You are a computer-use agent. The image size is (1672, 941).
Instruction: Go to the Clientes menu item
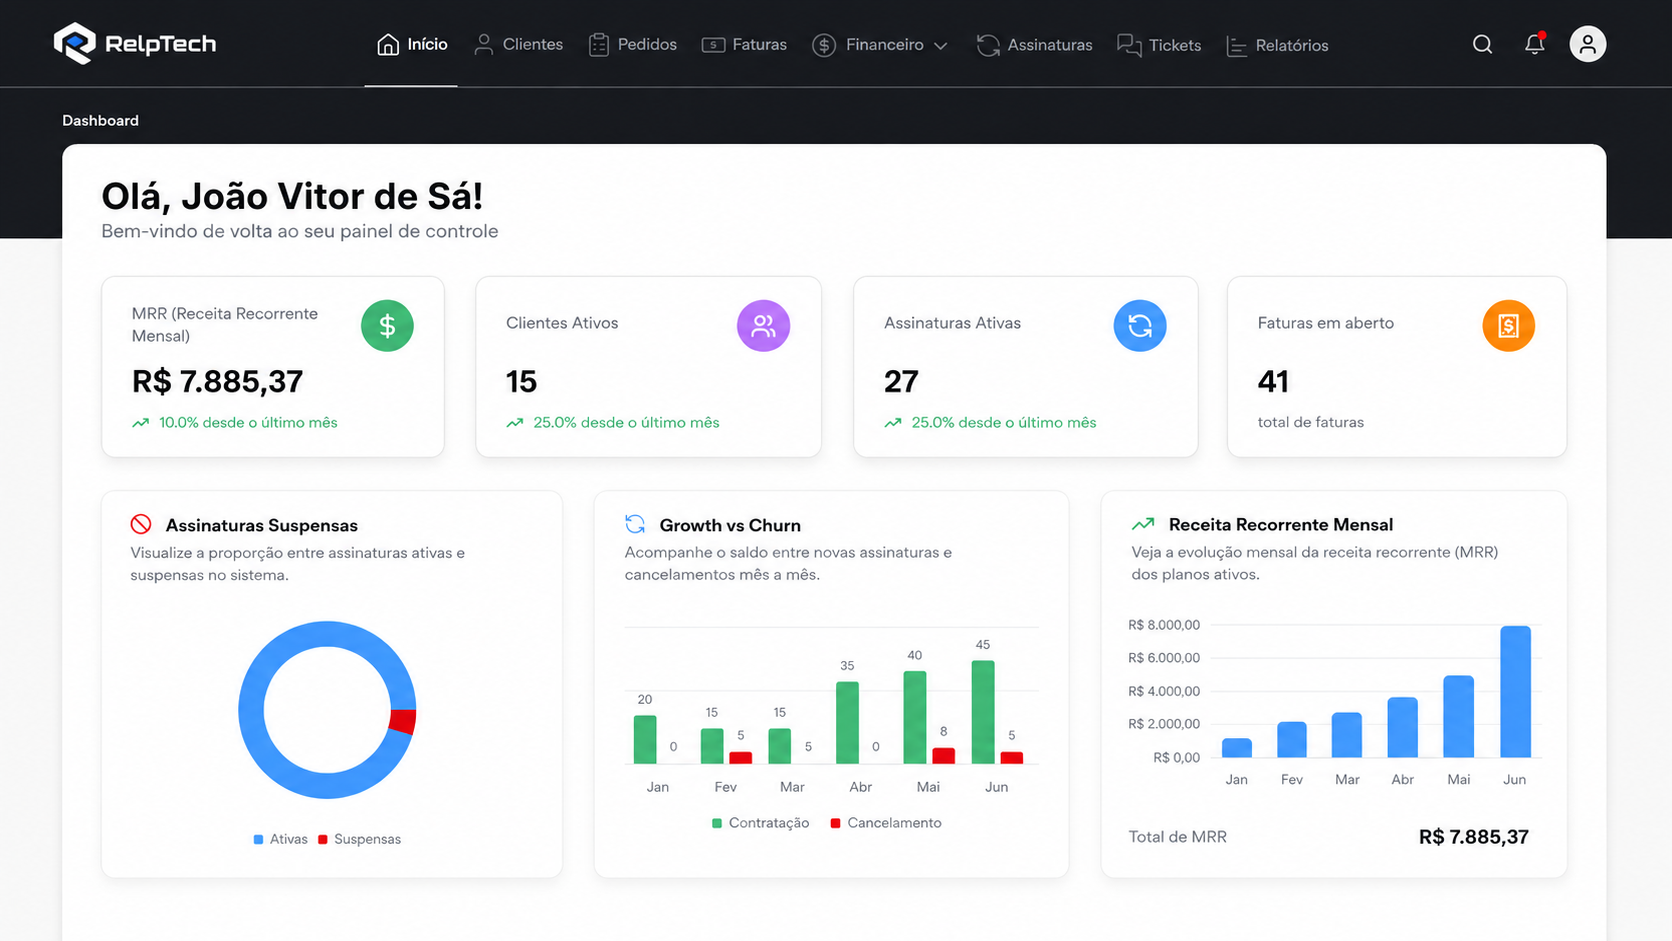pyautogui.click(x=518, y=45)
